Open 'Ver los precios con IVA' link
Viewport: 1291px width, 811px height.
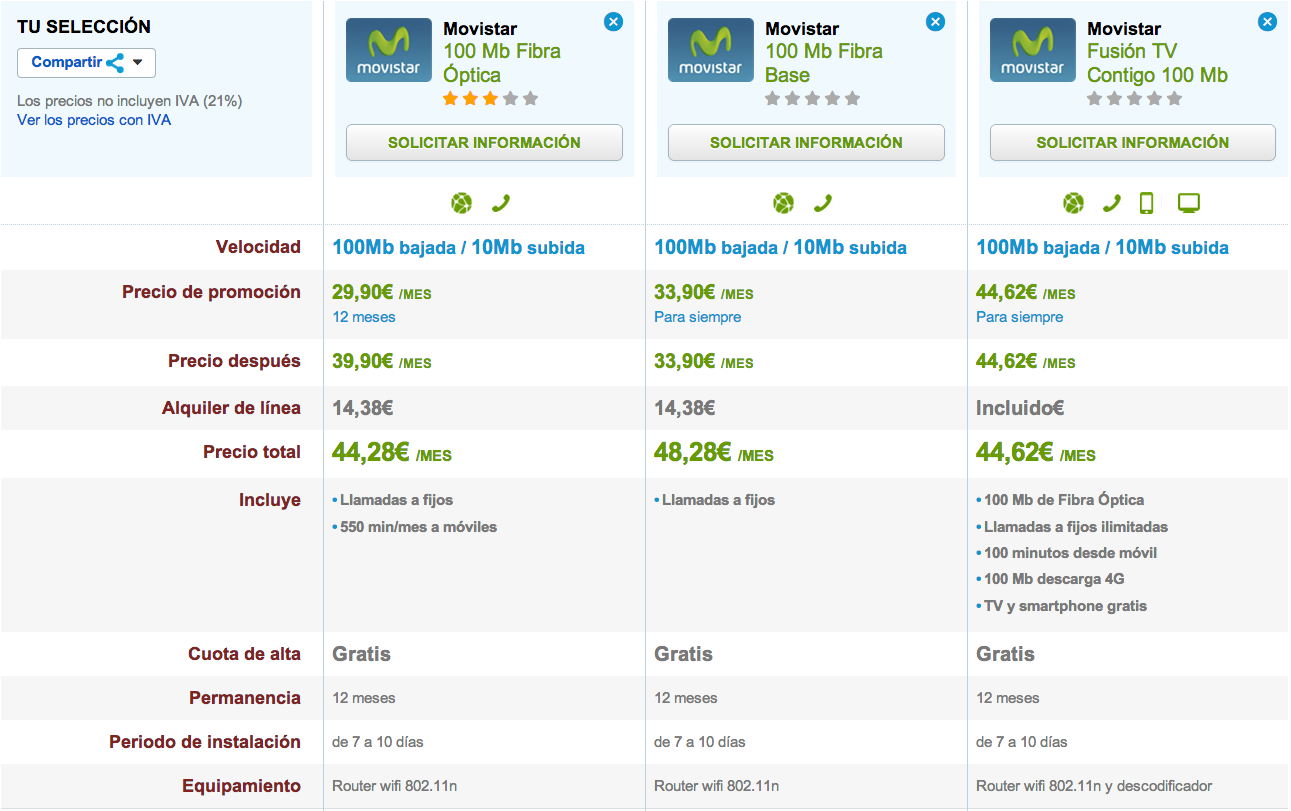click(x=94, y=120)
